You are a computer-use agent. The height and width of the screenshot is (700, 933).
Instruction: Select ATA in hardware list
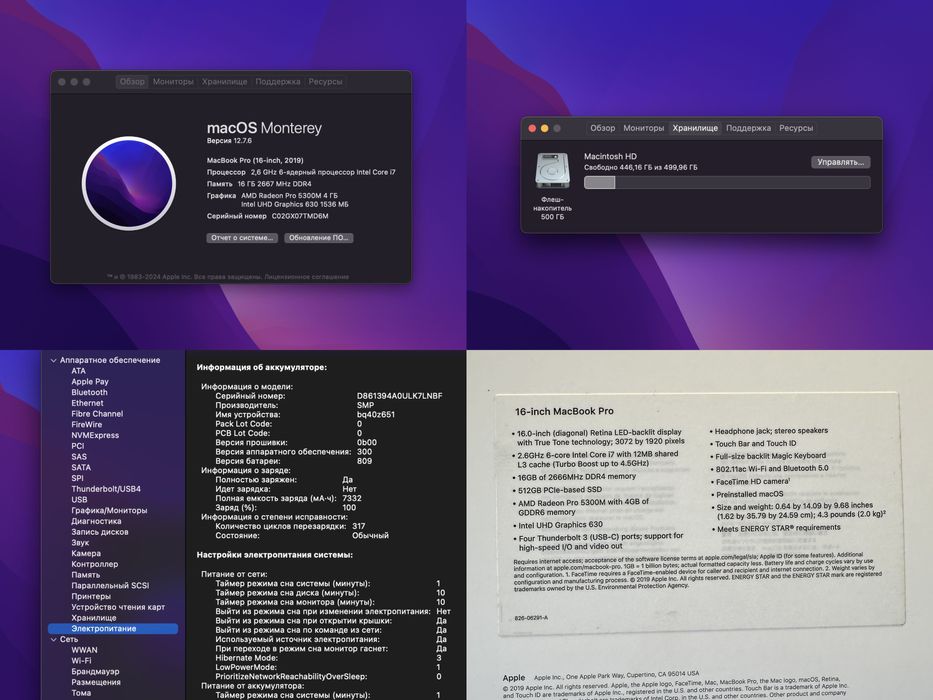pyautogui.click(x=79, y=371)
